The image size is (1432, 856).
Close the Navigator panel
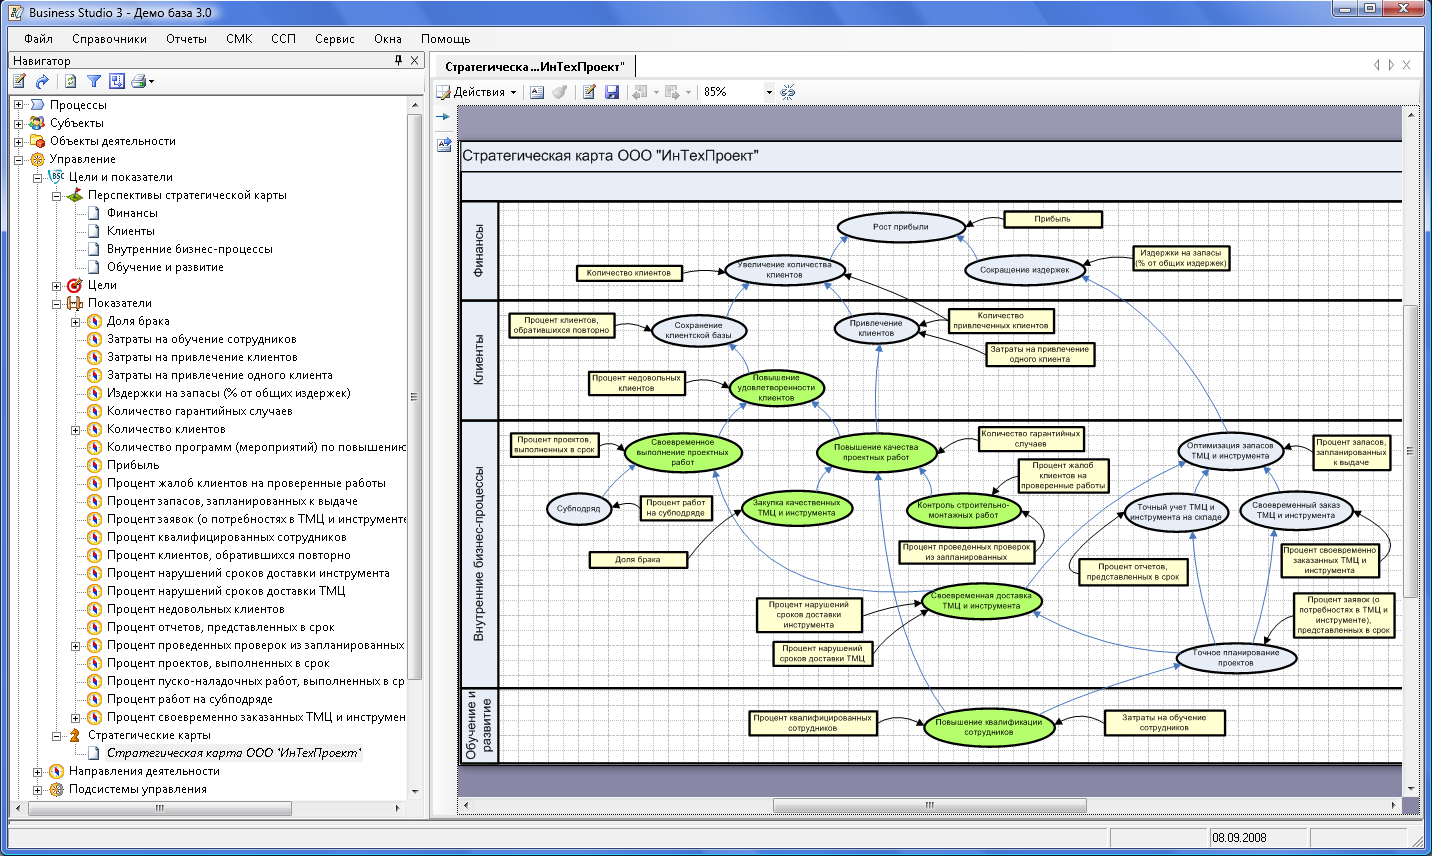tap(416, 60)
